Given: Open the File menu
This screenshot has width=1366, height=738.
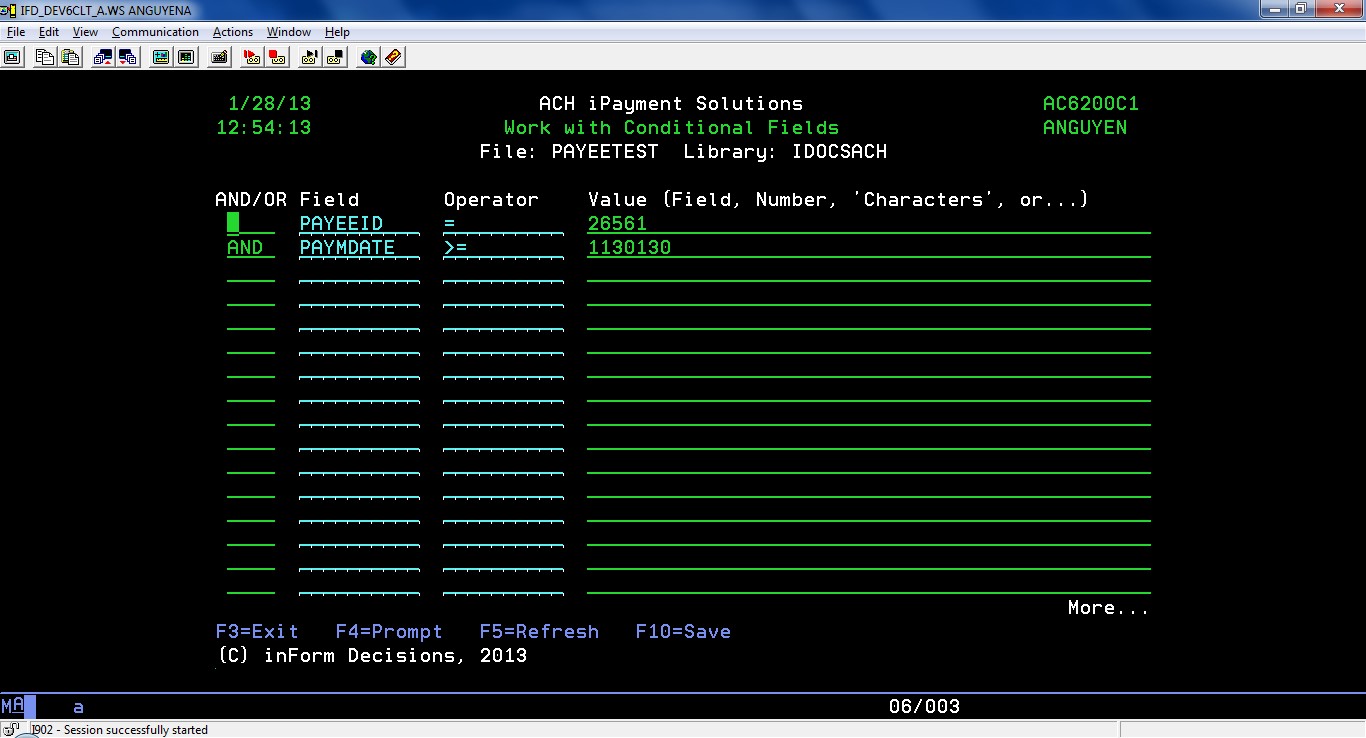Looking at the screenshot, I should click(x=16, y=32).
